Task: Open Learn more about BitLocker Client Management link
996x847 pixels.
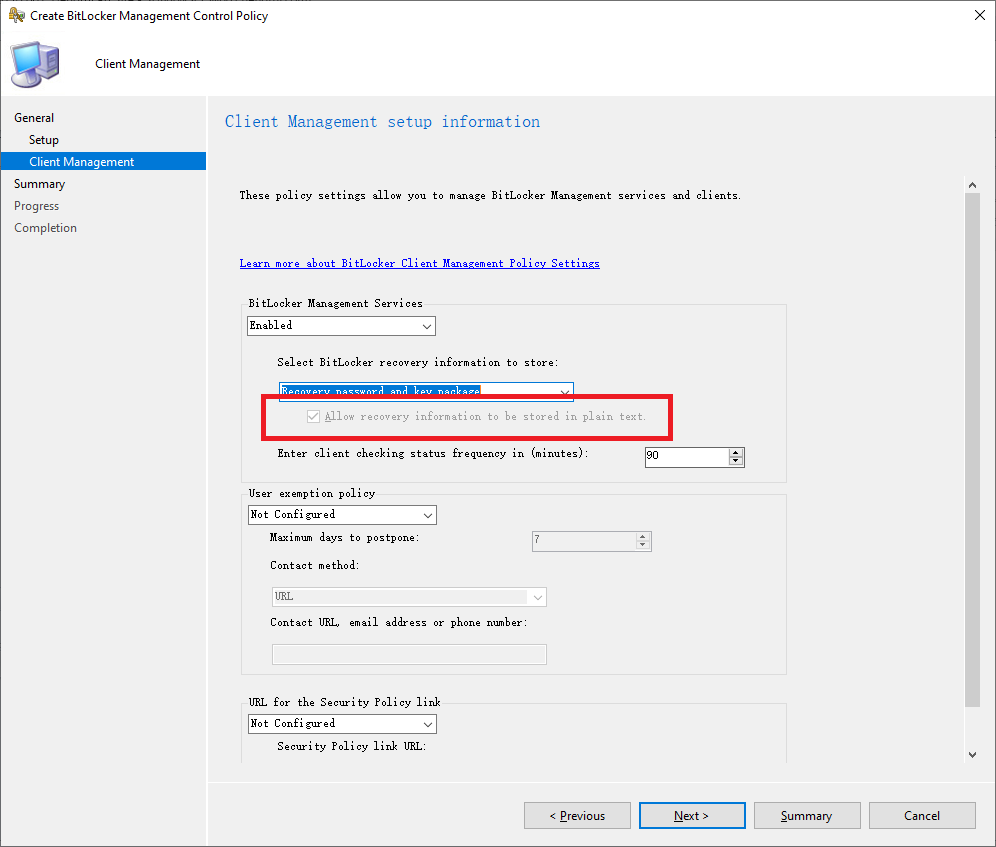Action: click(x=419, y=263)
